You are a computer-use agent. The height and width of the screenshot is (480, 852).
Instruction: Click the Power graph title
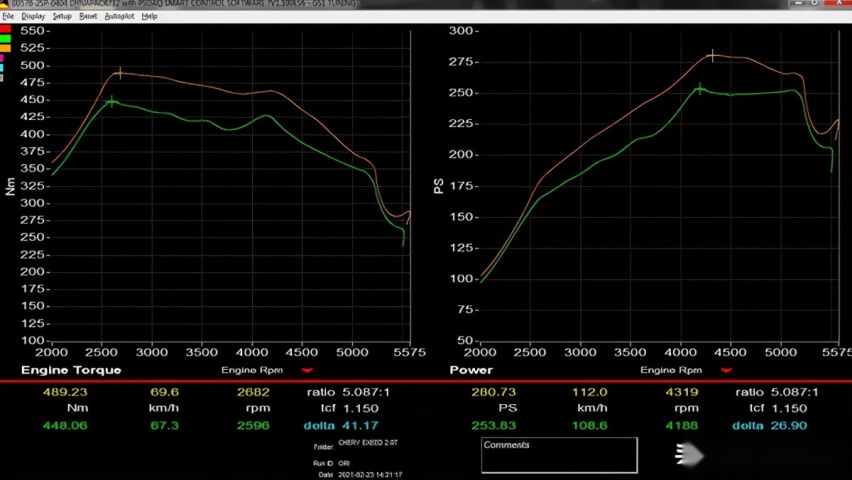[x=471, y=370]
